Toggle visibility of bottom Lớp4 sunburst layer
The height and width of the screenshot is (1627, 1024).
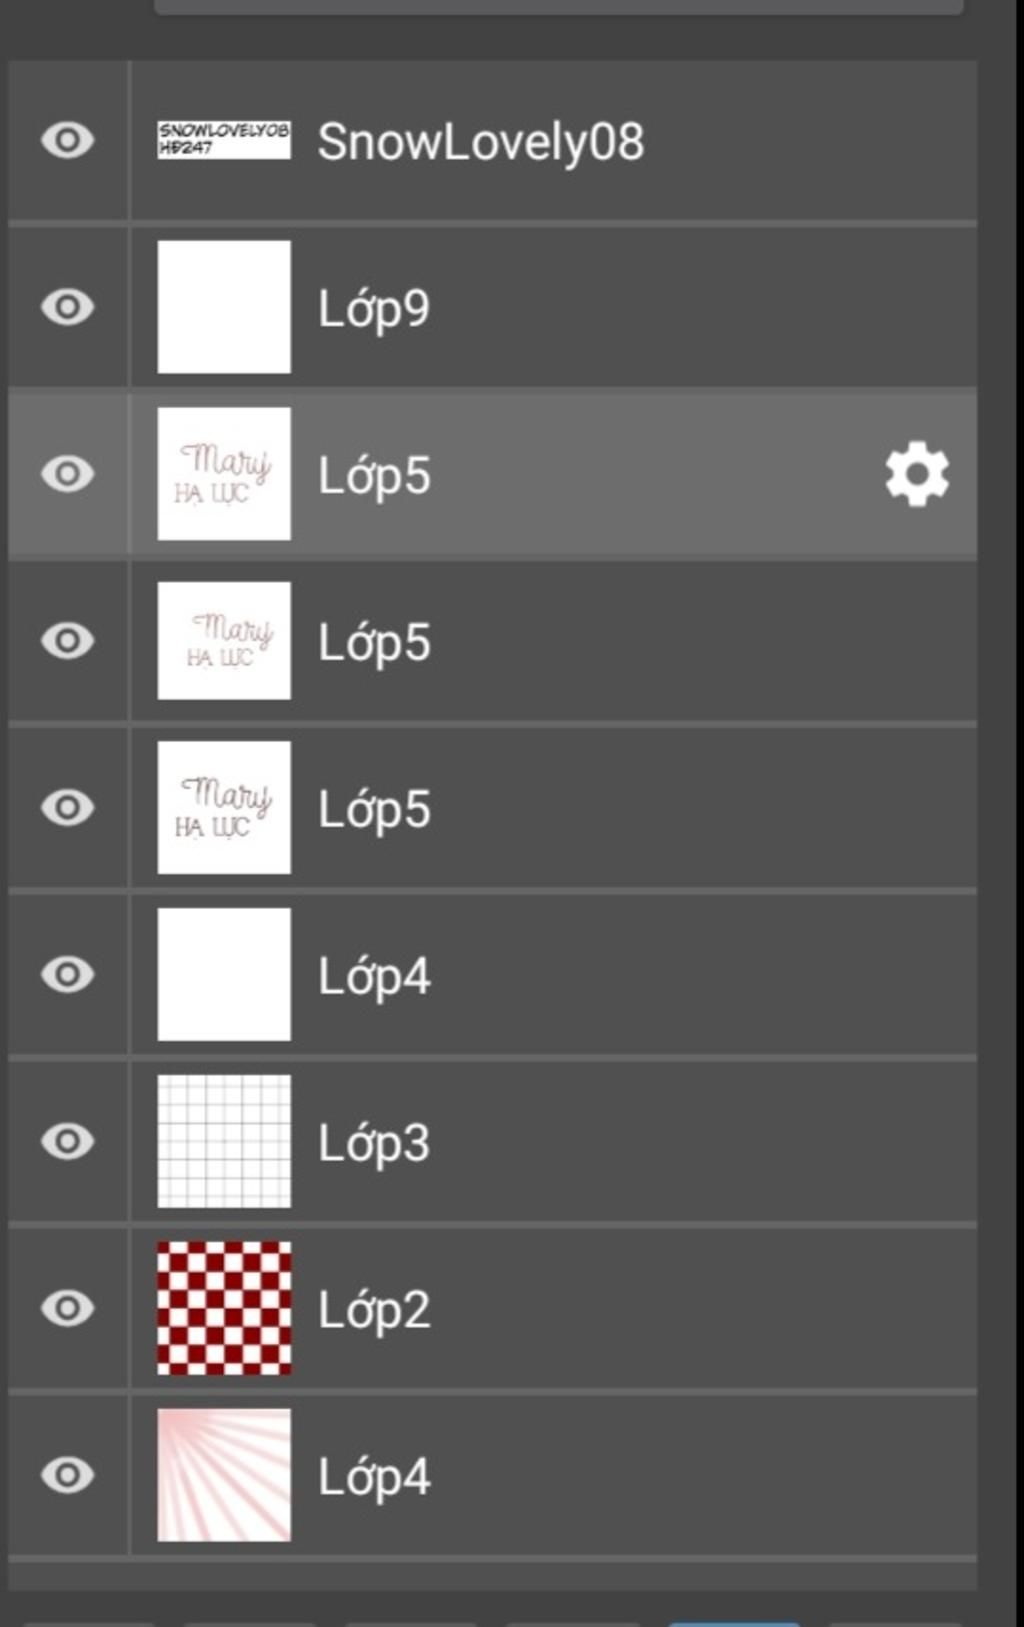pyautogui.click(x=67, y=1475)
